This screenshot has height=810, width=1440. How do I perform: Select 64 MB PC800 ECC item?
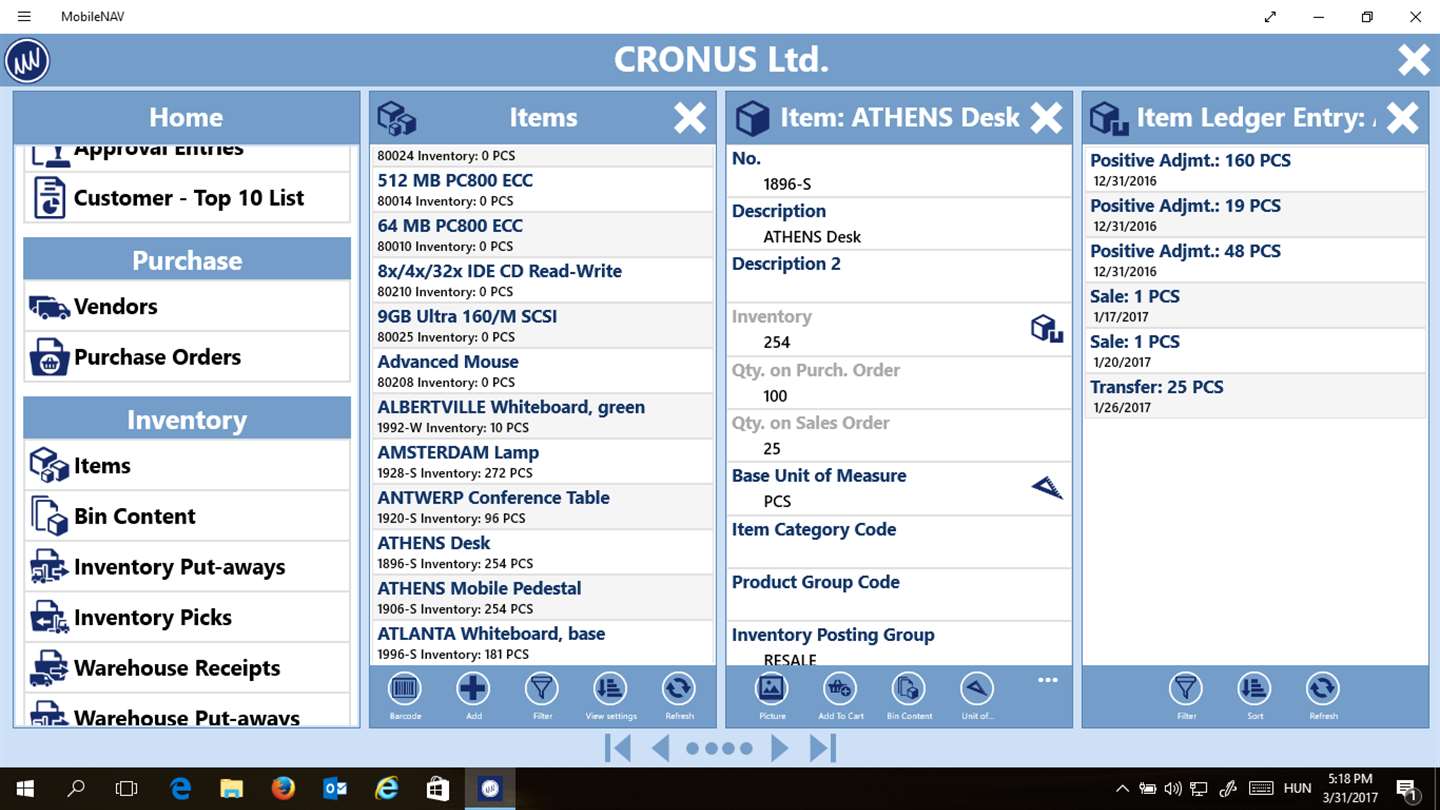pyautogui.click(x=543, y=235)
